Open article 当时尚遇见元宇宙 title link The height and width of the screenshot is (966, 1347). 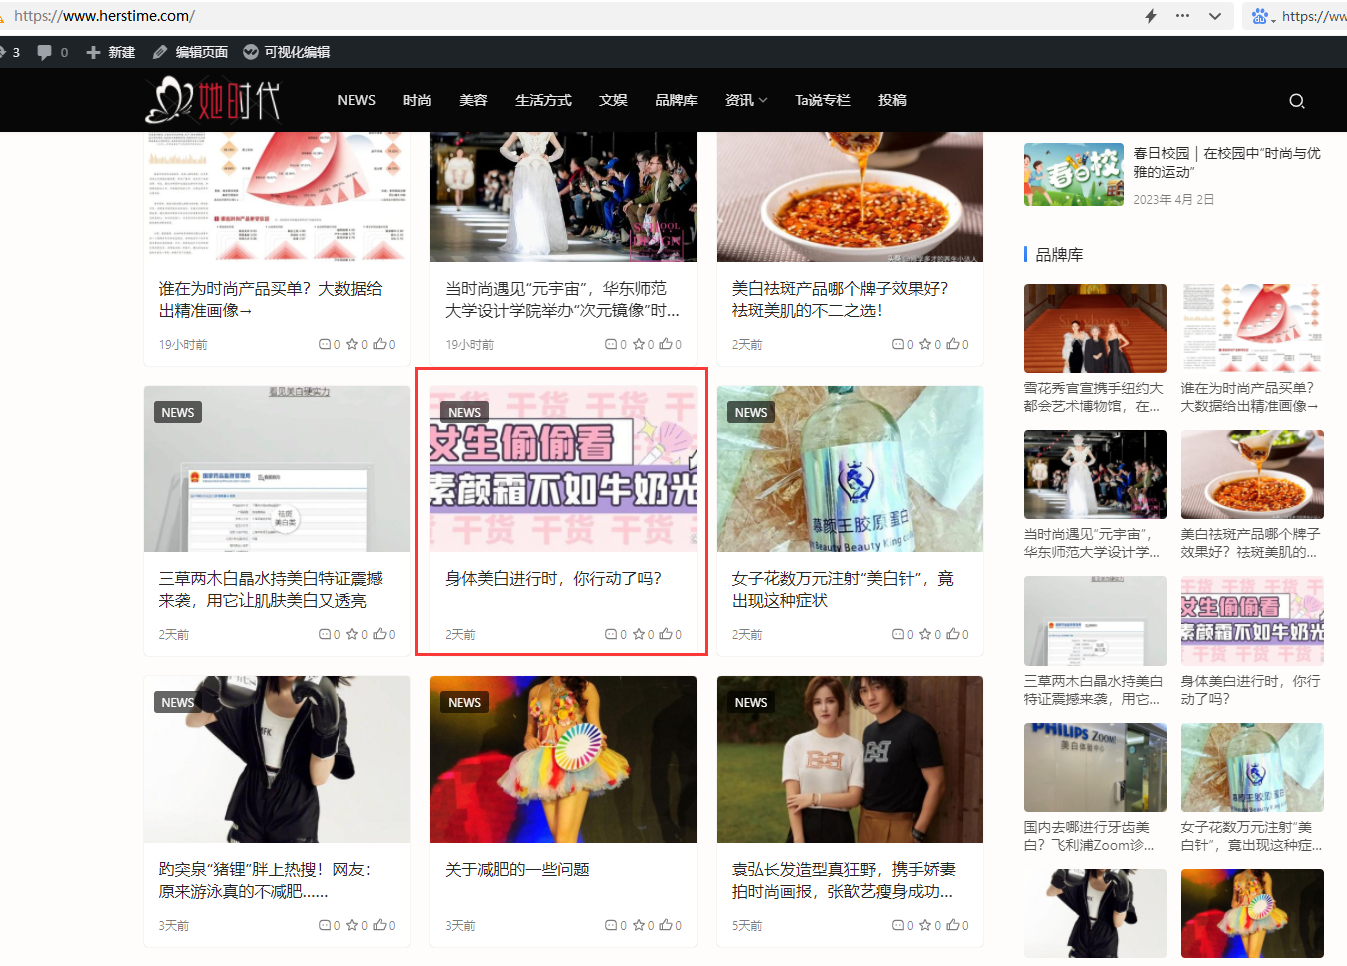pyautogui.click(x=562, y=299)
